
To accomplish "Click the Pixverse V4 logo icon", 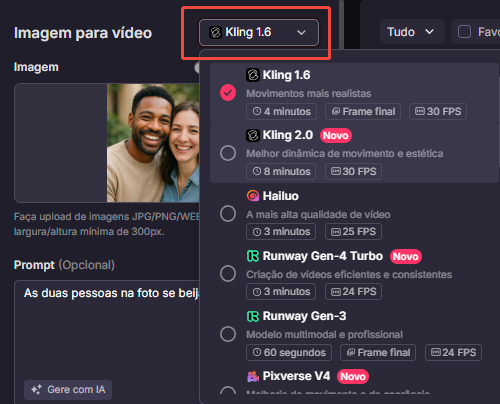I will [x=253, y=376].
